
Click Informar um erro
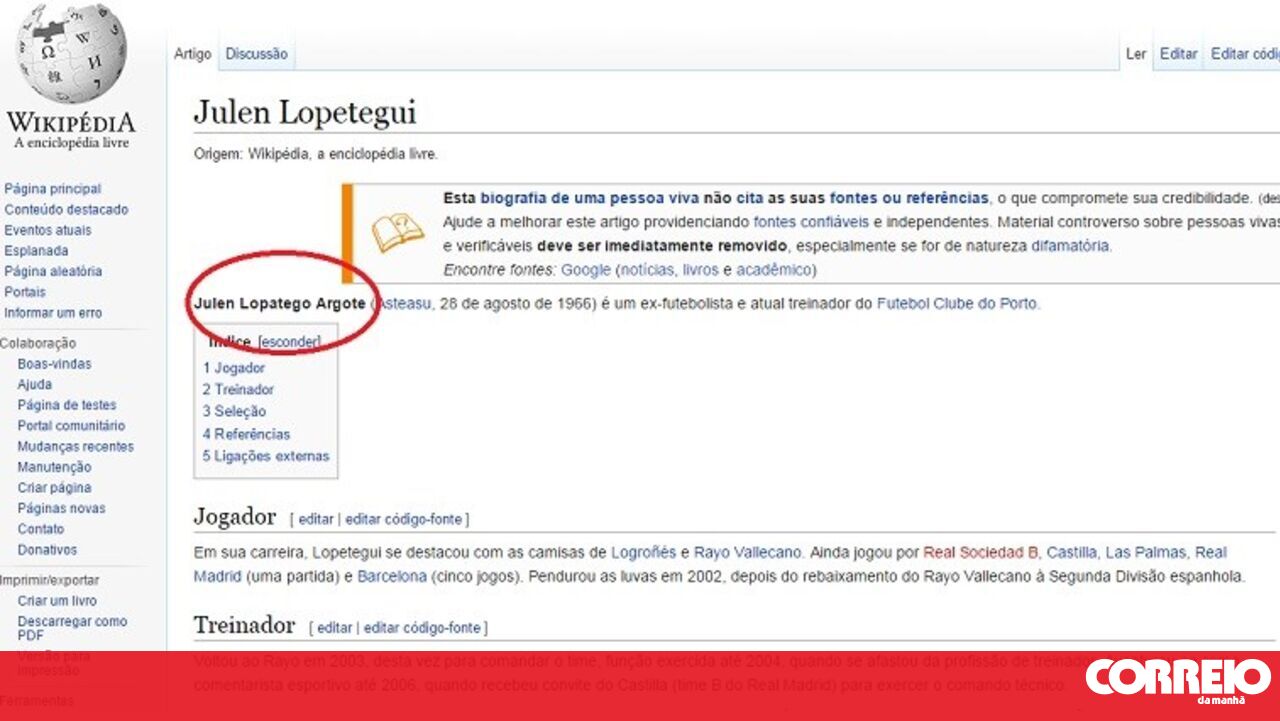coord(53,313)
